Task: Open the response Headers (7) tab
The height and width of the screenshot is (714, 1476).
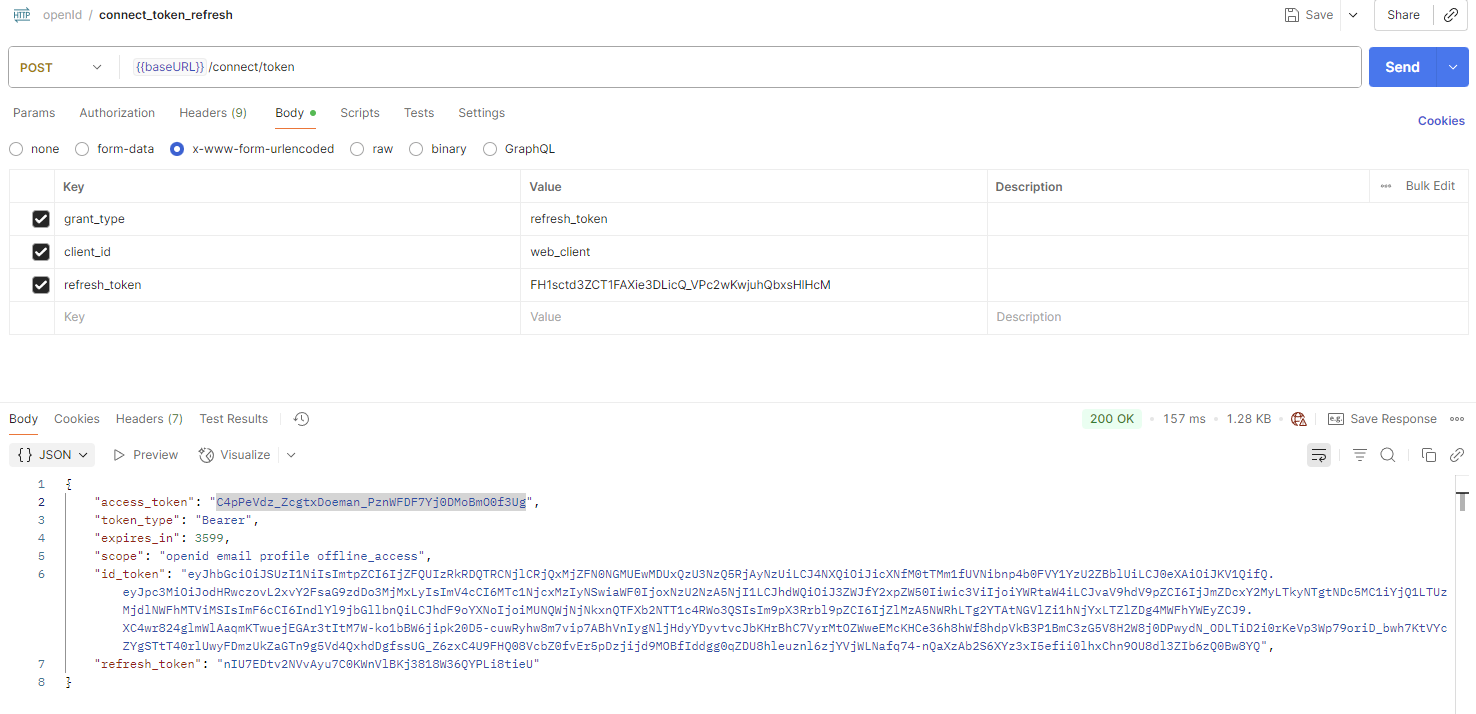Action: click(x=149, y=419)
